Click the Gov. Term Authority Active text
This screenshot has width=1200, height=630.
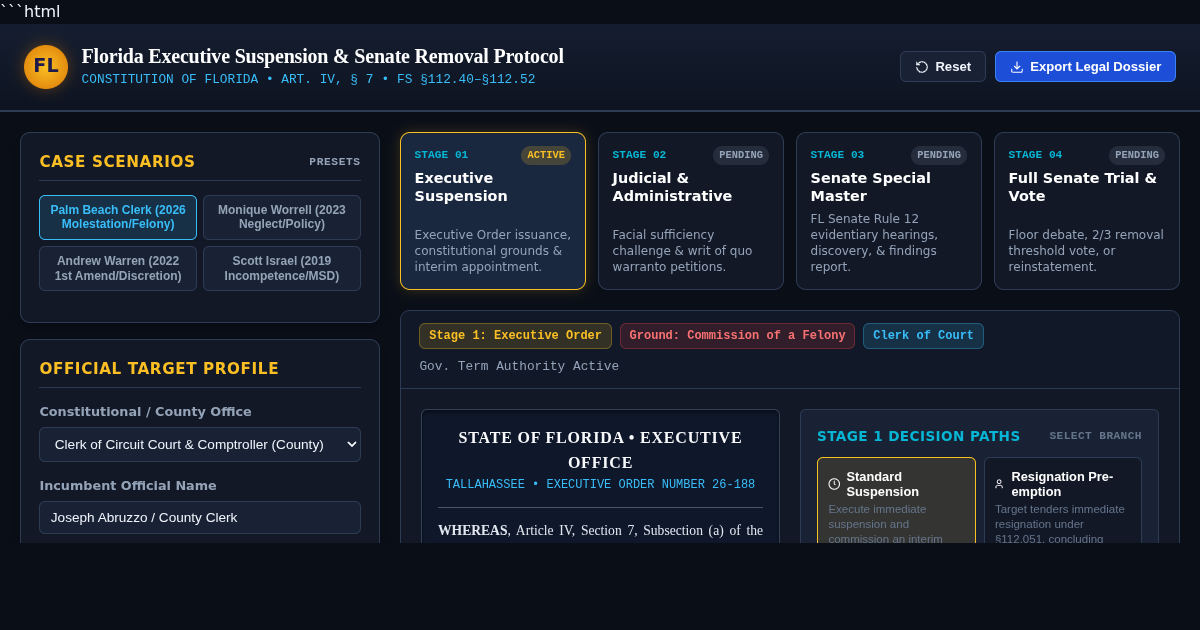click(519, 366)
